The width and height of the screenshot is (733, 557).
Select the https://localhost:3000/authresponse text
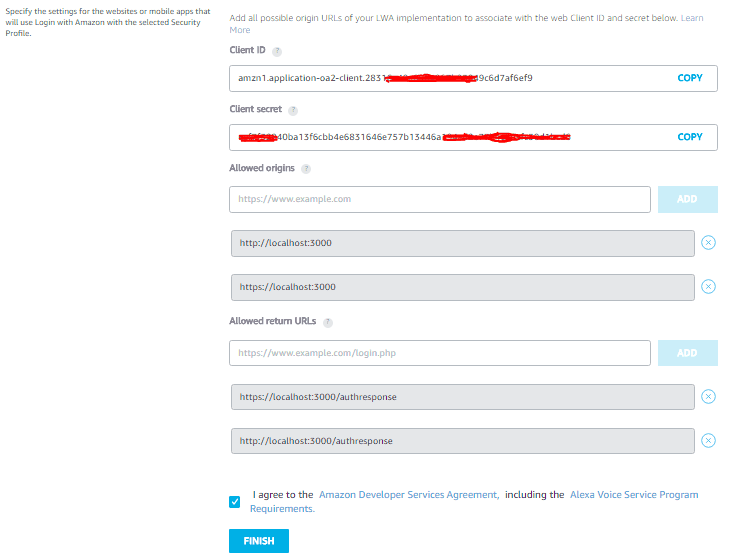tap(318, 397)
